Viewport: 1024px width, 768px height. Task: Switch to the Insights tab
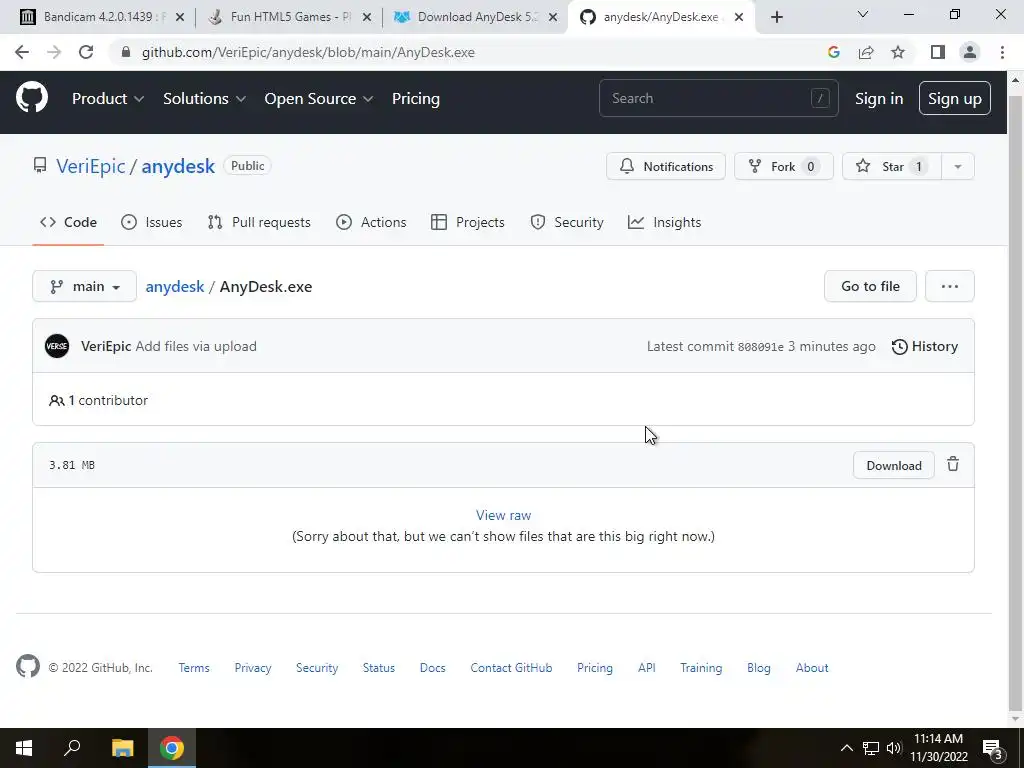[x=664, y=222]
